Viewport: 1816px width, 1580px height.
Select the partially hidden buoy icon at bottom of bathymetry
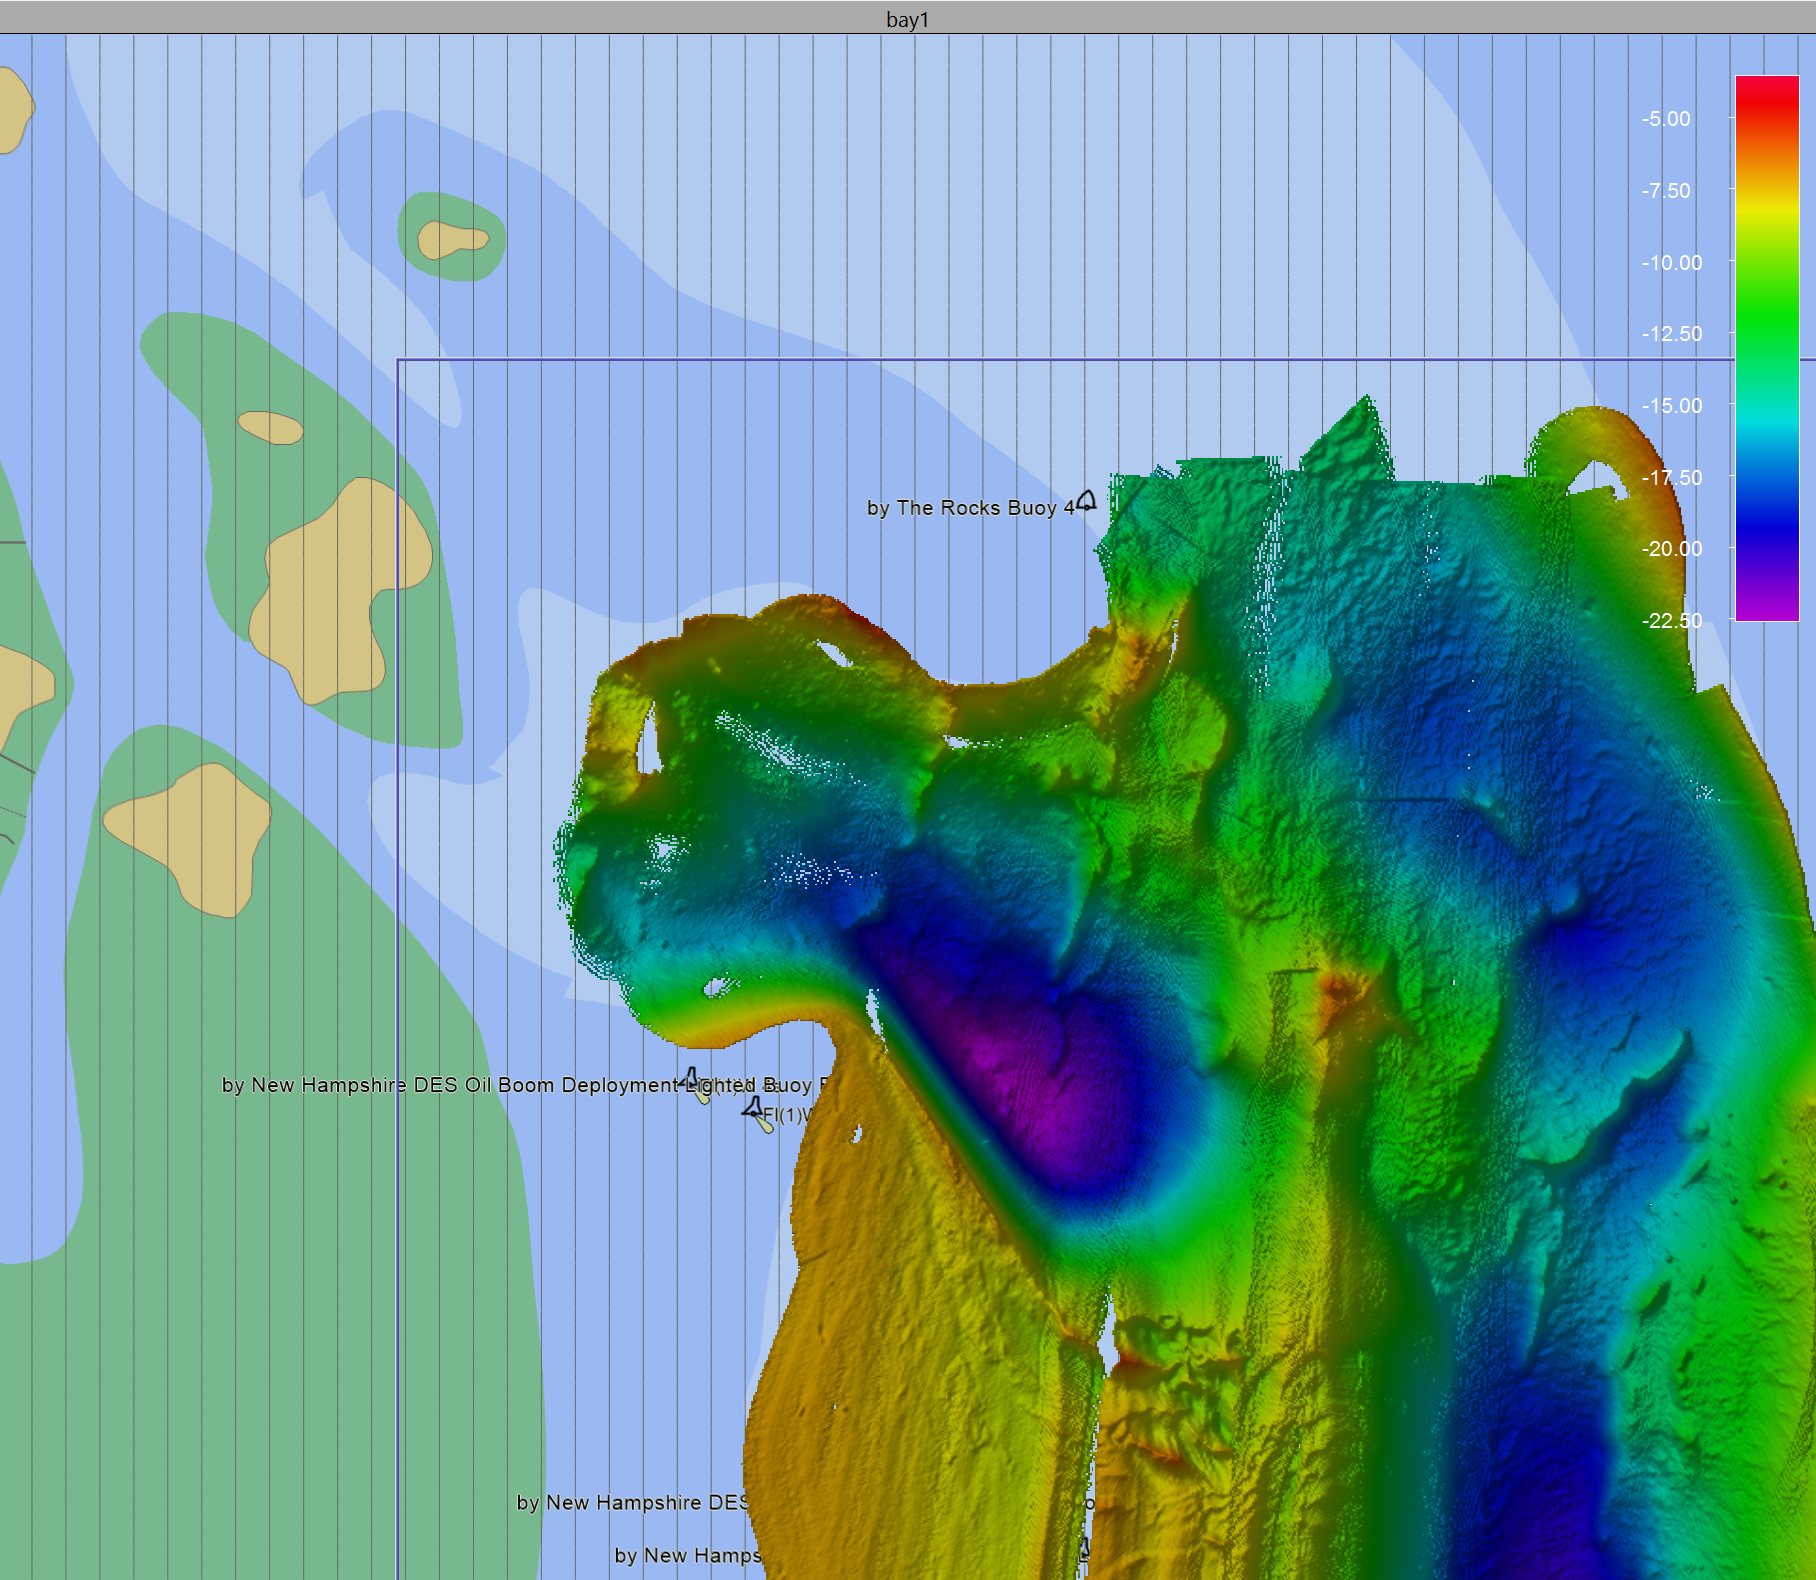(1084, 1551)
